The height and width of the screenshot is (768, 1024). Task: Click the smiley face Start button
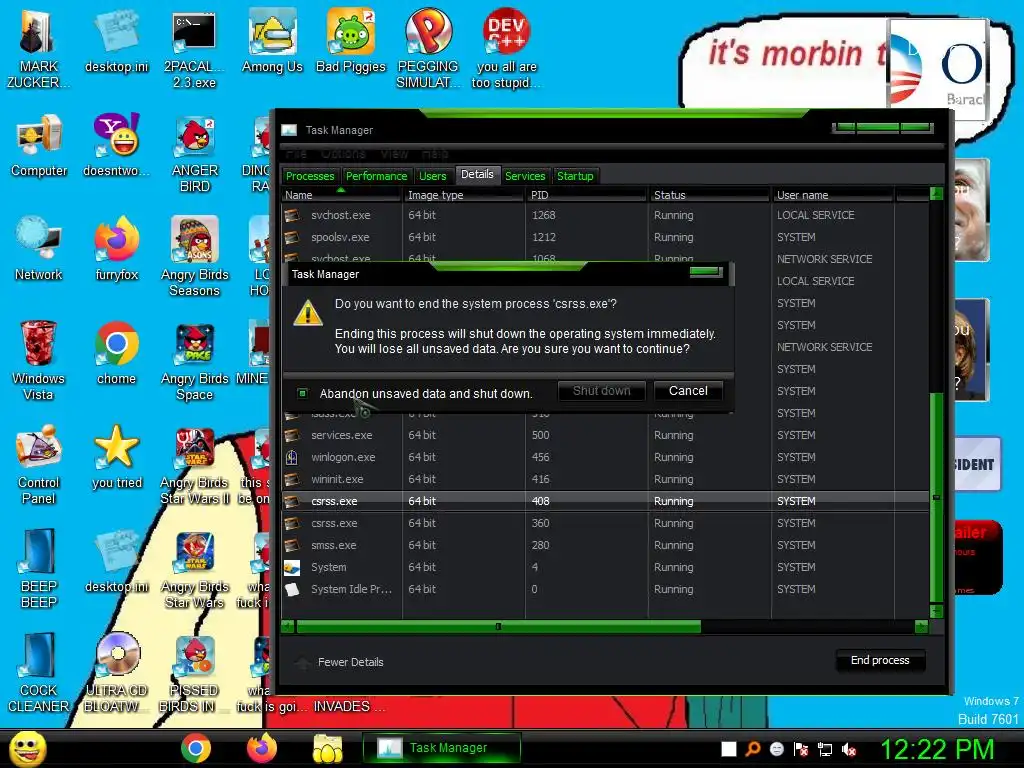tap(27, 749)
